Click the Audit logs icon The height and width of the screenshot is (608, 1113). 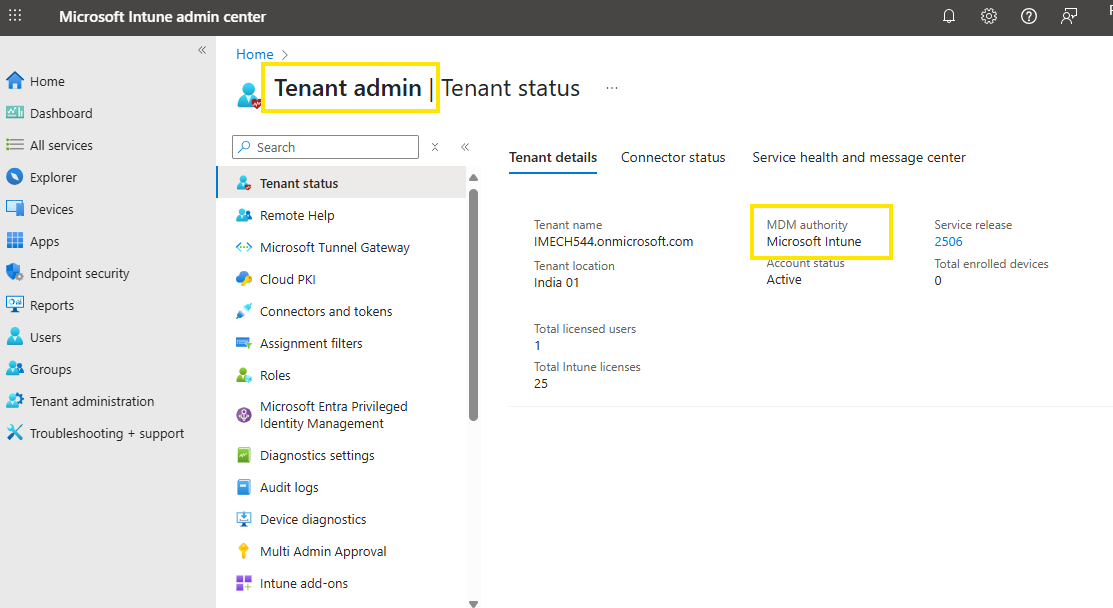pos(243,487)
